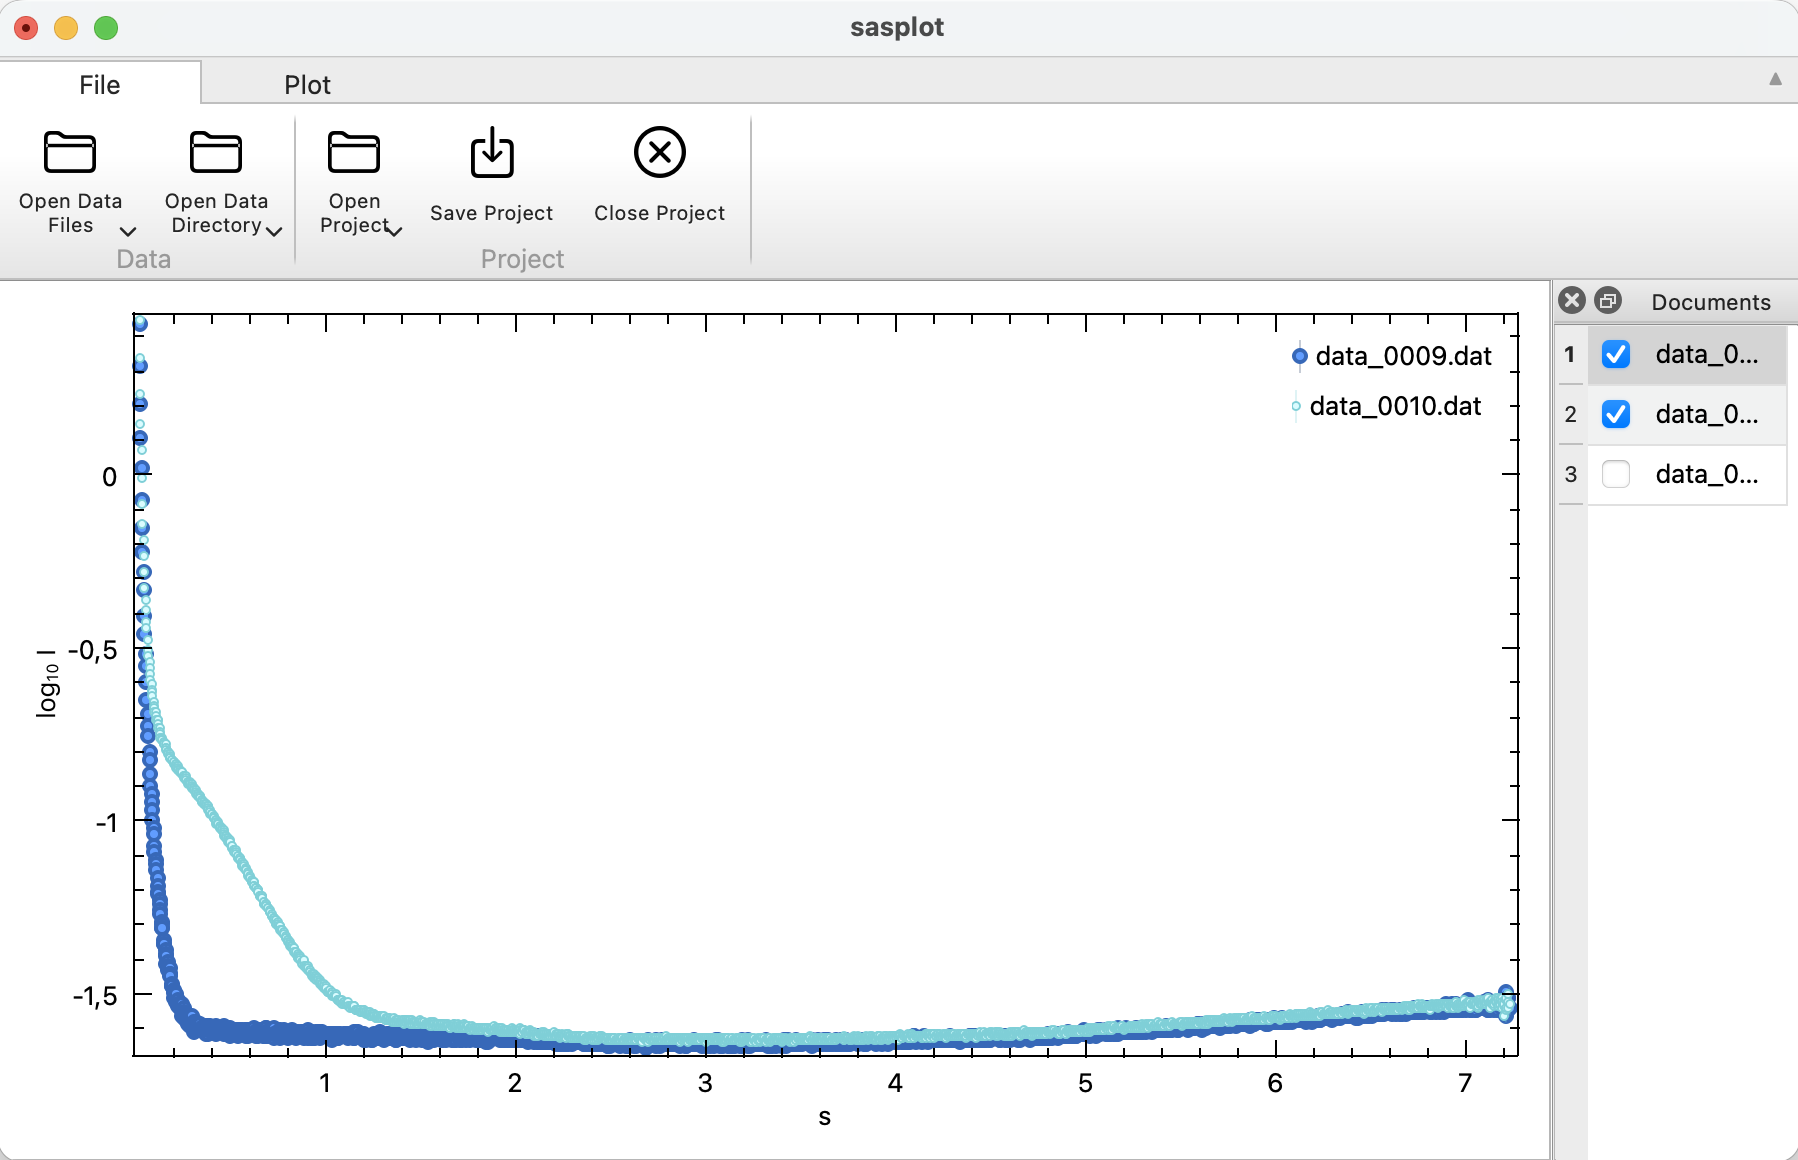Uncheck the second document's checkbox
Image resolution: width=1798 pixels, height=1160 pixels.
coord(1615,414)
